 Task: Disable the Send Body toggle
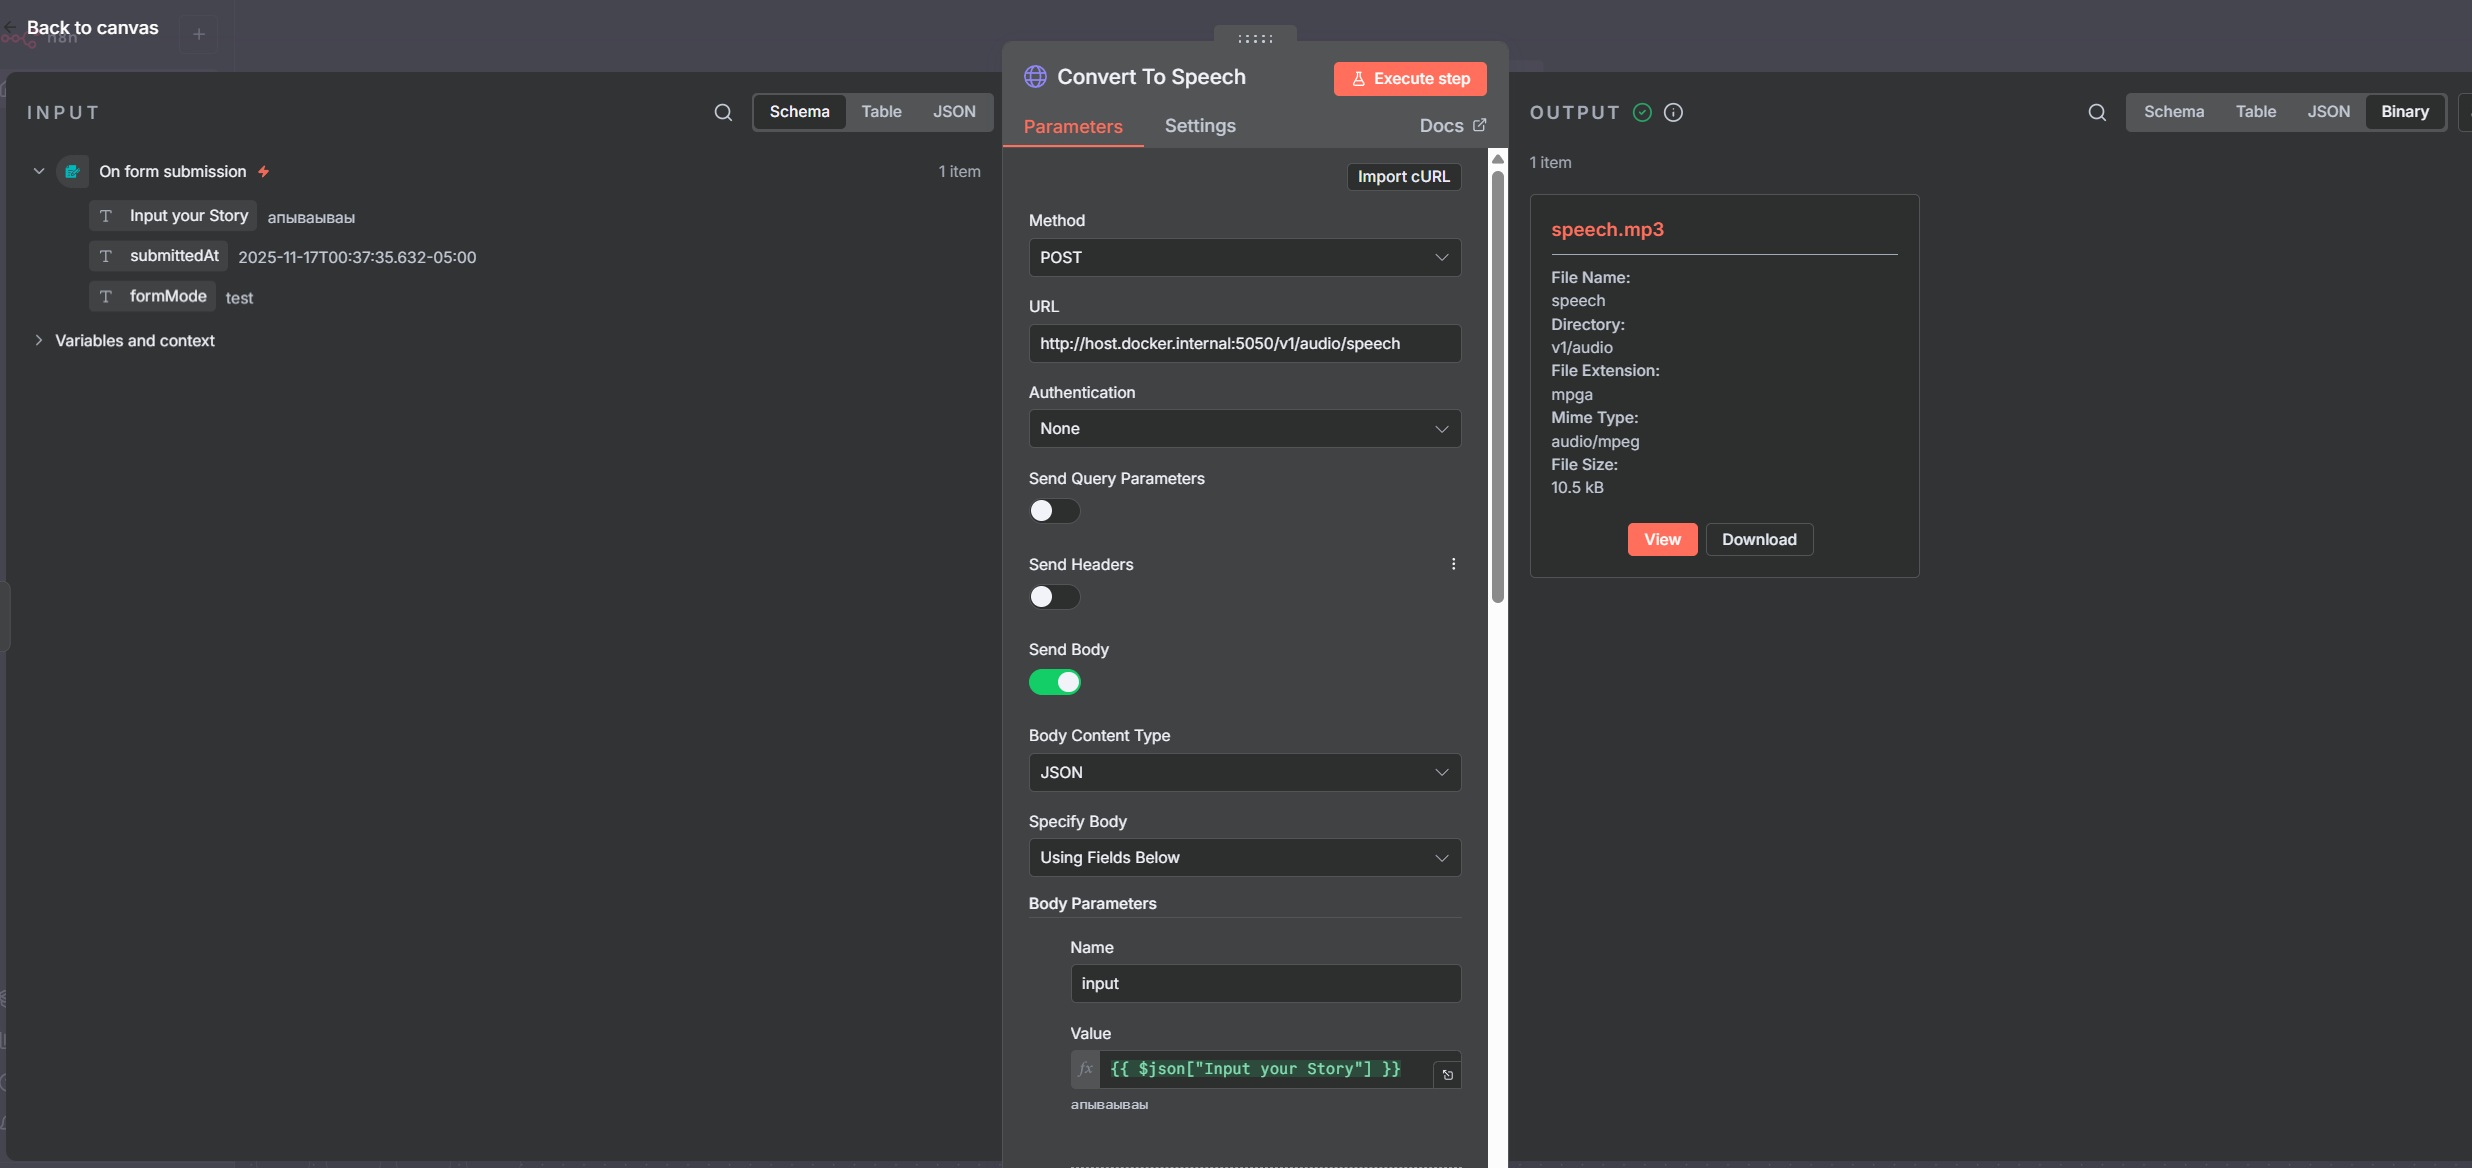click(x=1054, y=682)
